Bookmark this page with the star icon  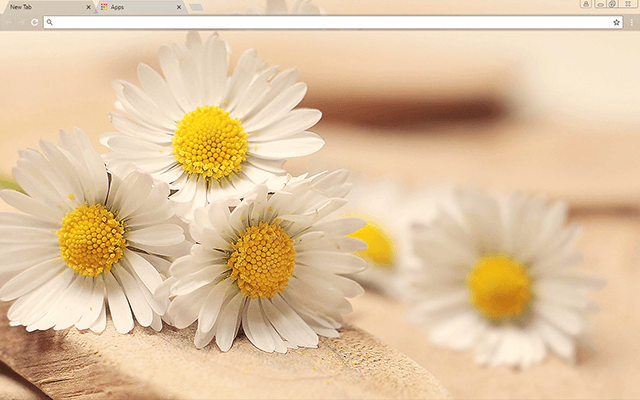(x=616, y=22)
